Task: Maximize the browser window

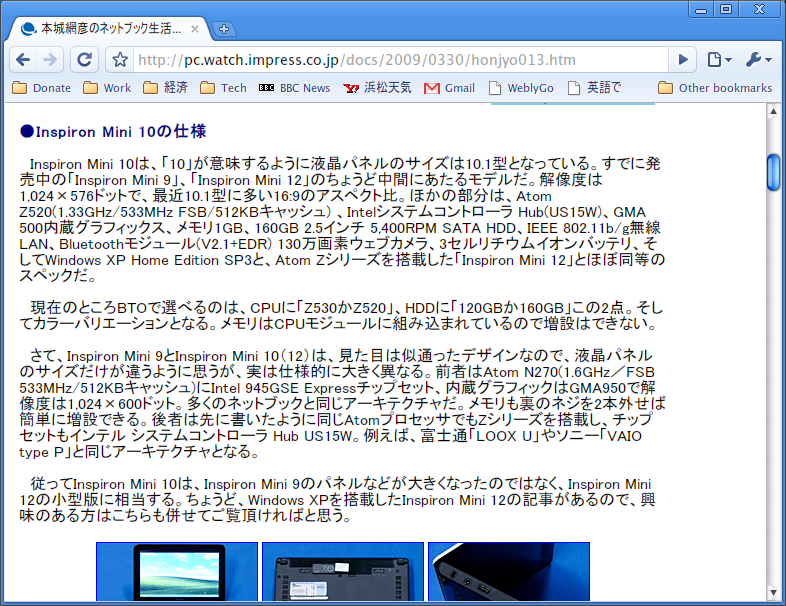Action: [725, 10]
